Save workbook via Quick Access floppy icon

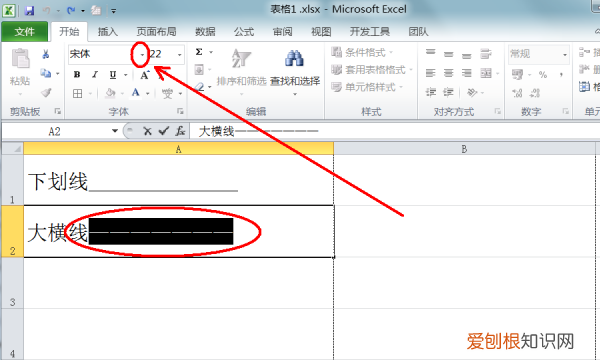coord(29,11)
